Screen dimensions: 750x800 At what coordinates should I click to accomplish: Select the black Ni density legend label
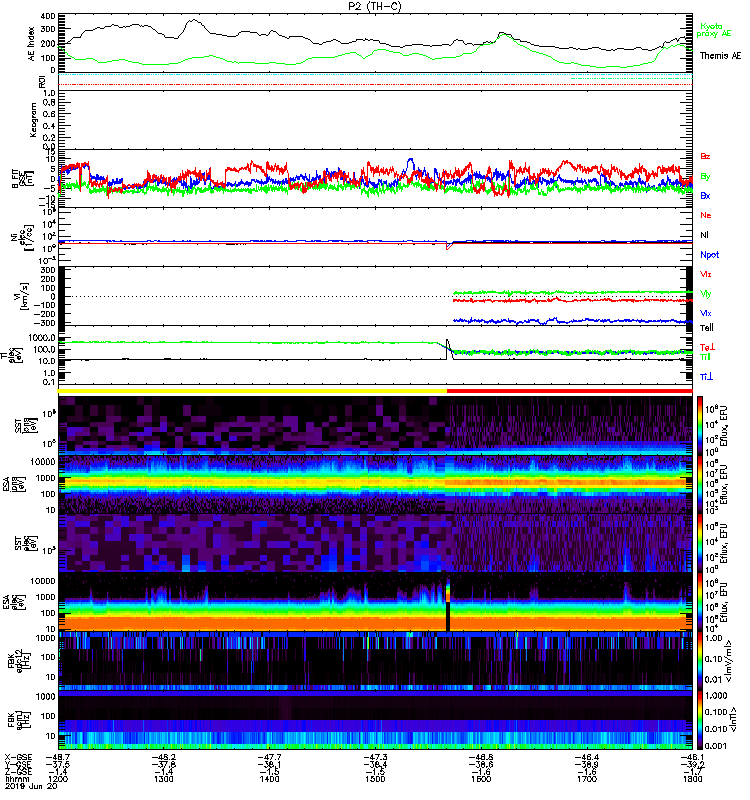click(x=704, y=235)
